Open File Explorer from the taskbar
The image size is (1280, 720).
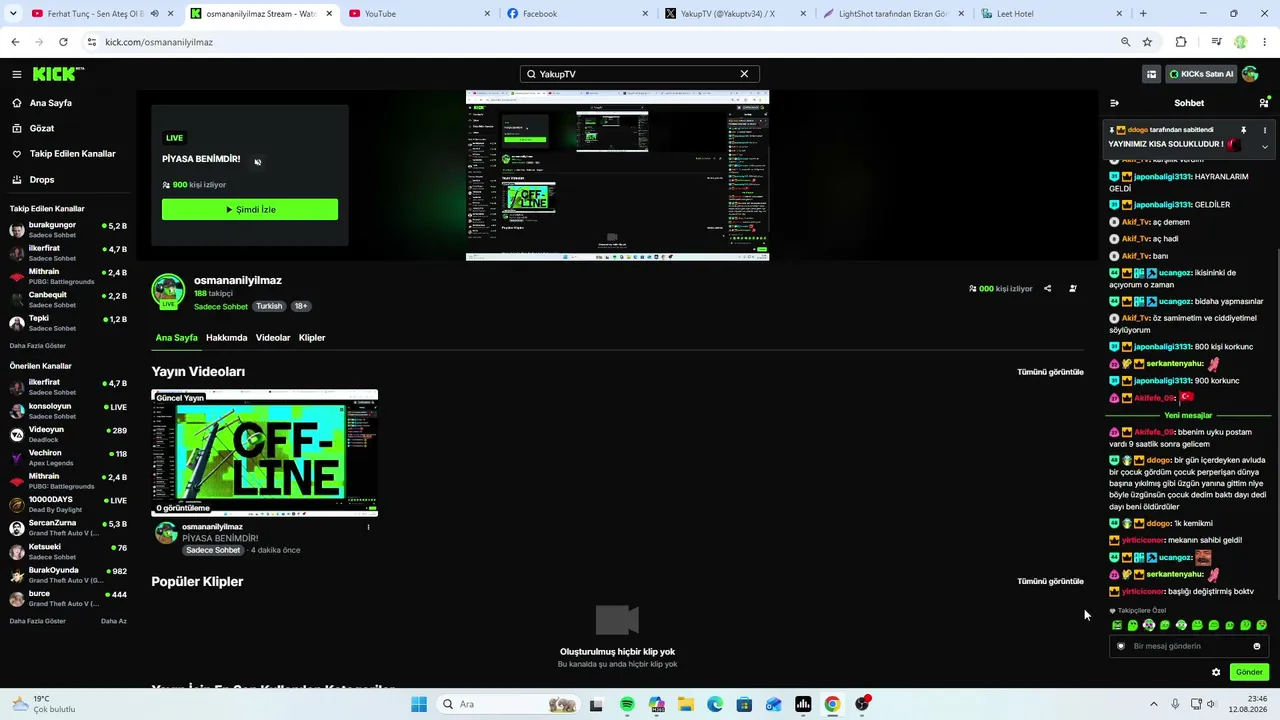(686, 704)
